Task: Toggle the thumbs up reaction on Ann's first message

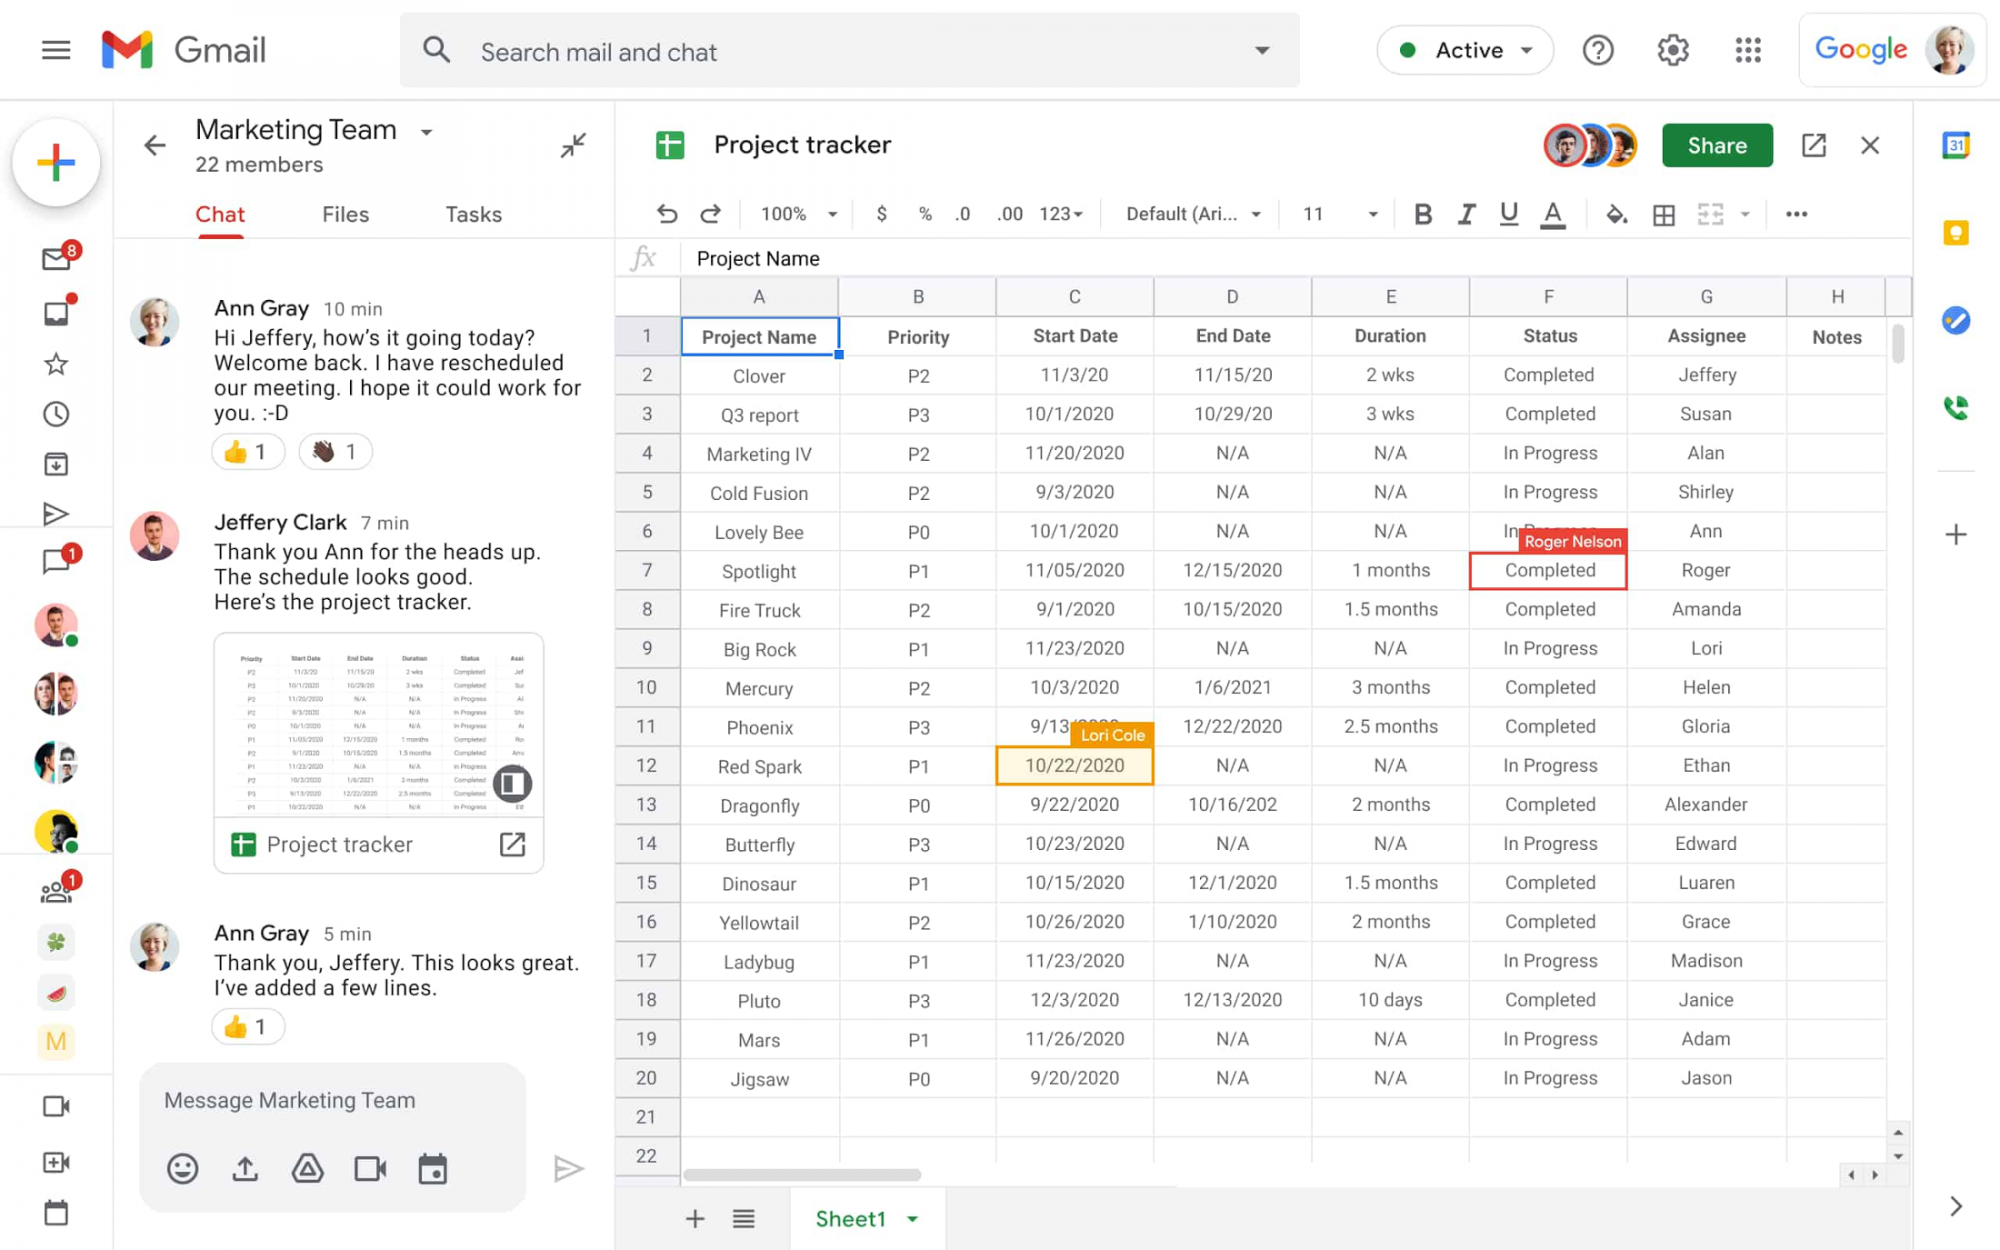Action: [247, 451]
